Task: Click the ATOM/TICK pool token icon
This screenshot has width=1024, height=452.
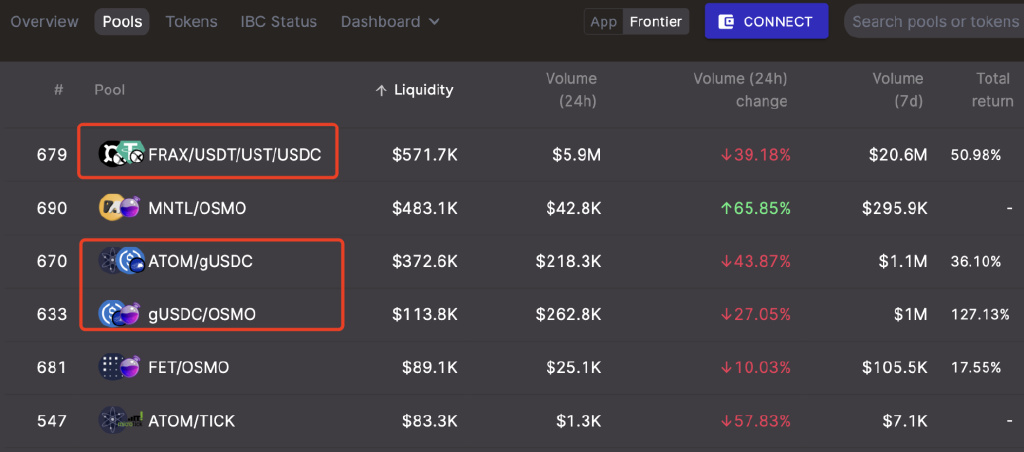Action: tap(121, 420)
